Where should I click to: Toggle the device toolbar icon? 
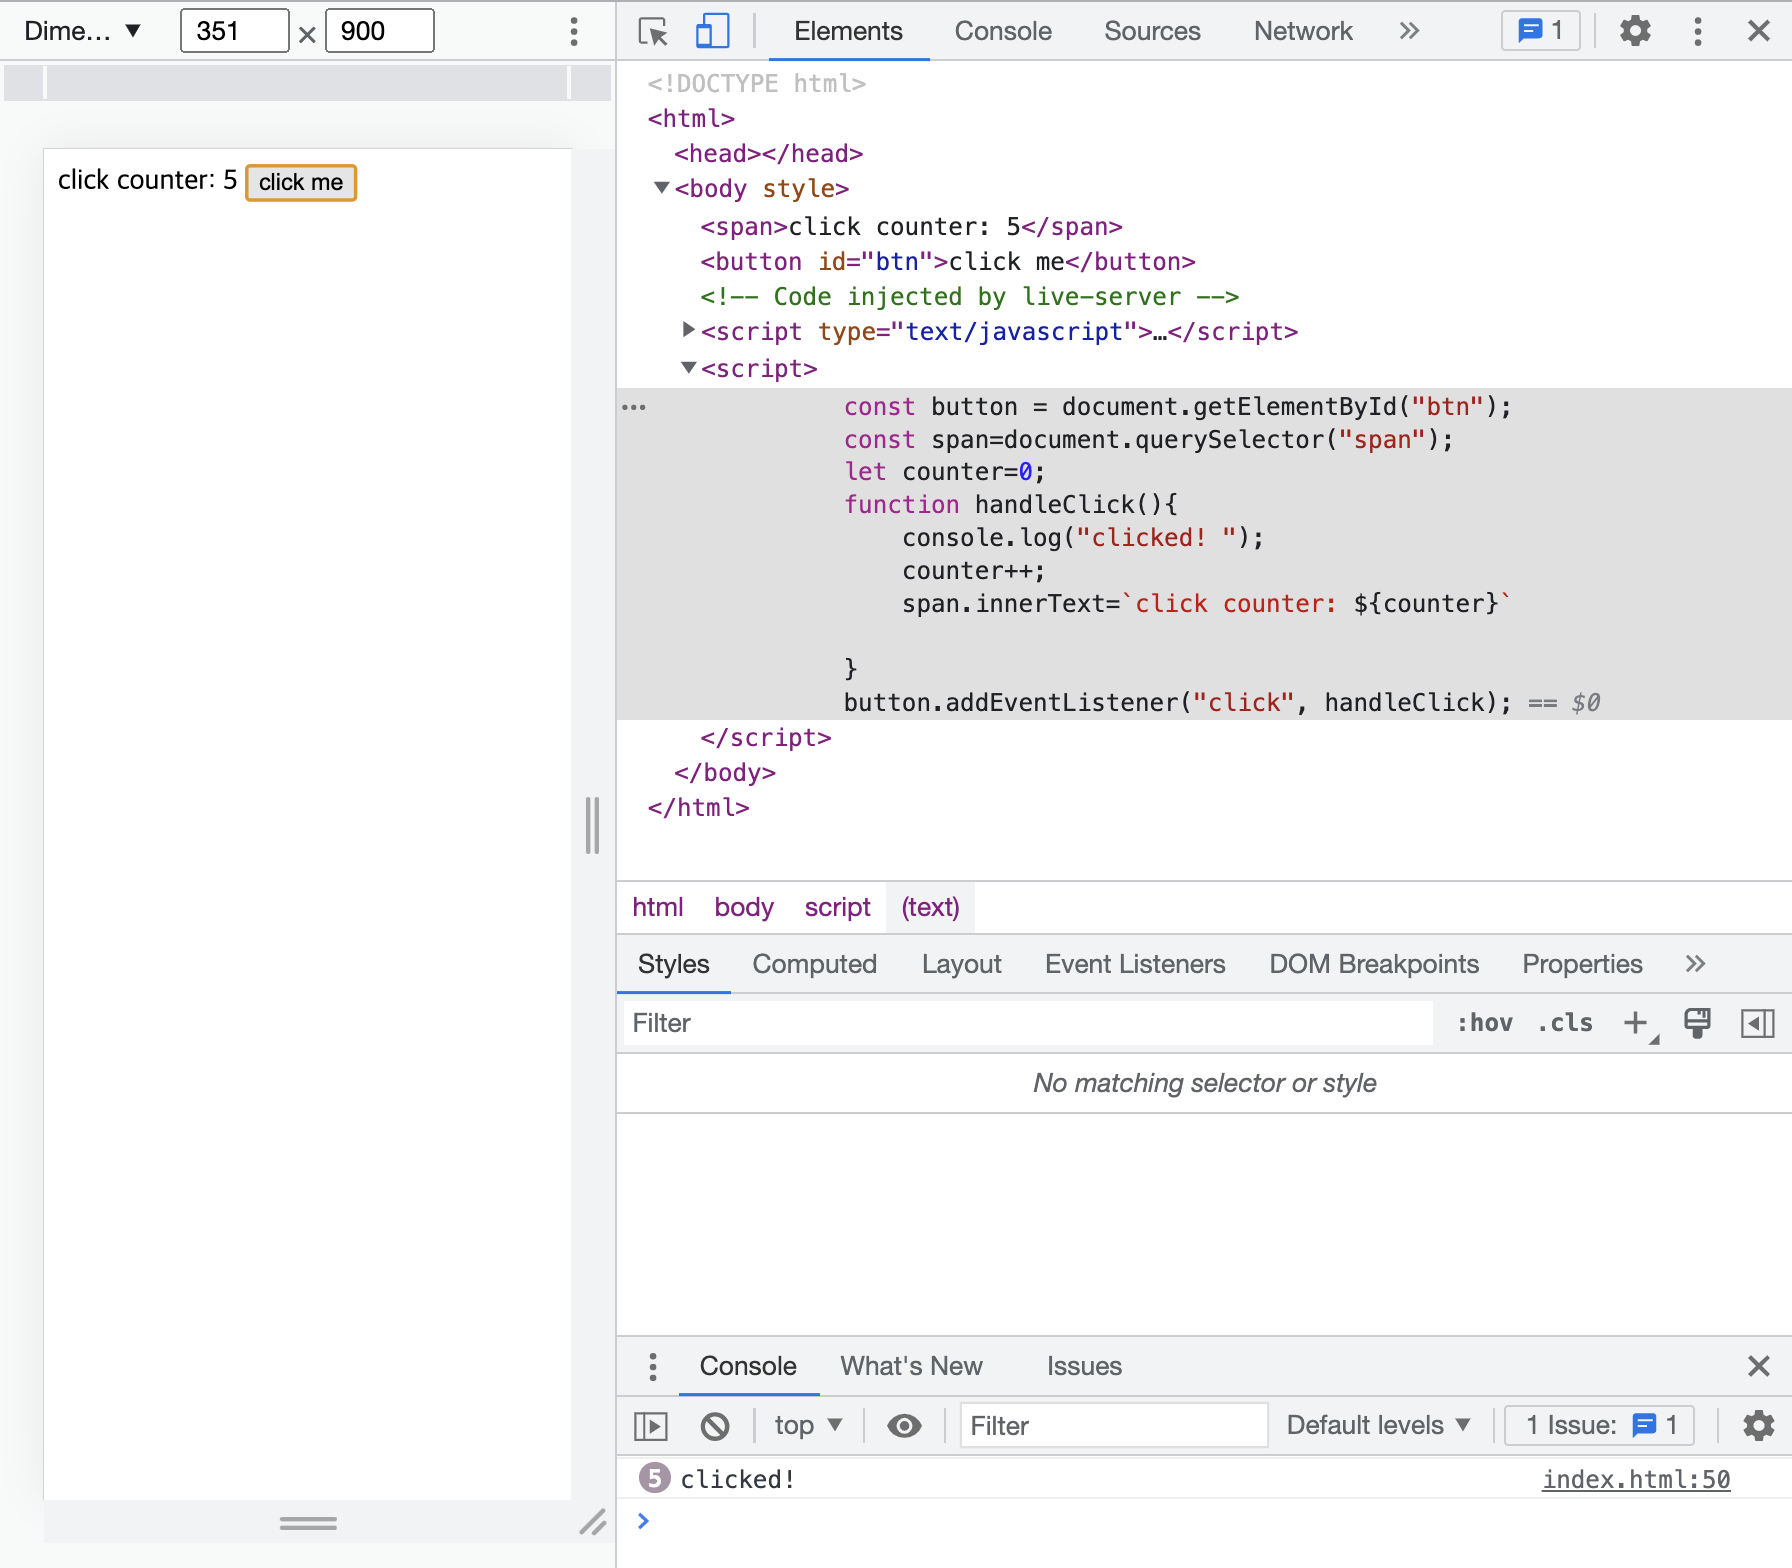click(712, 31)
